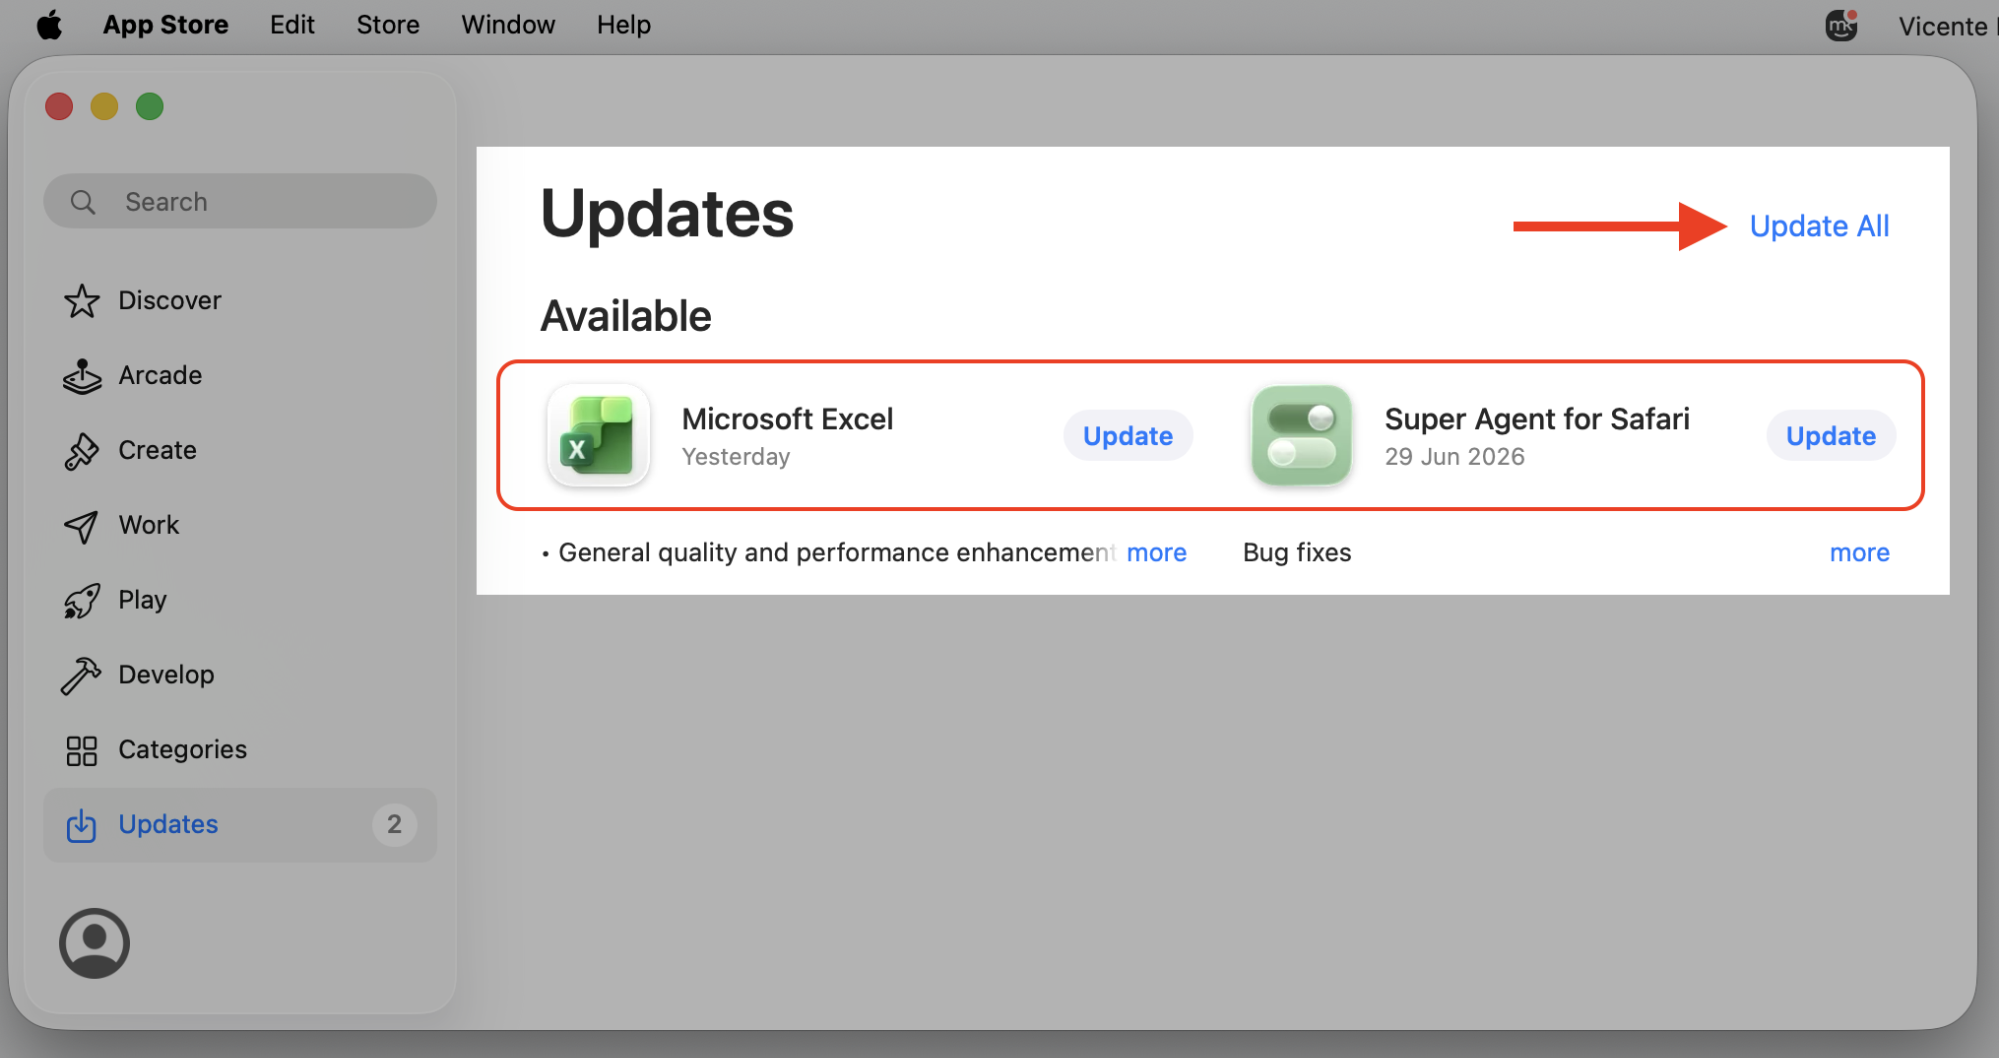Open the account profile avatar icon
Image resolution: width=1999 pixels, height=1058 pixels.
pos(94,943)
